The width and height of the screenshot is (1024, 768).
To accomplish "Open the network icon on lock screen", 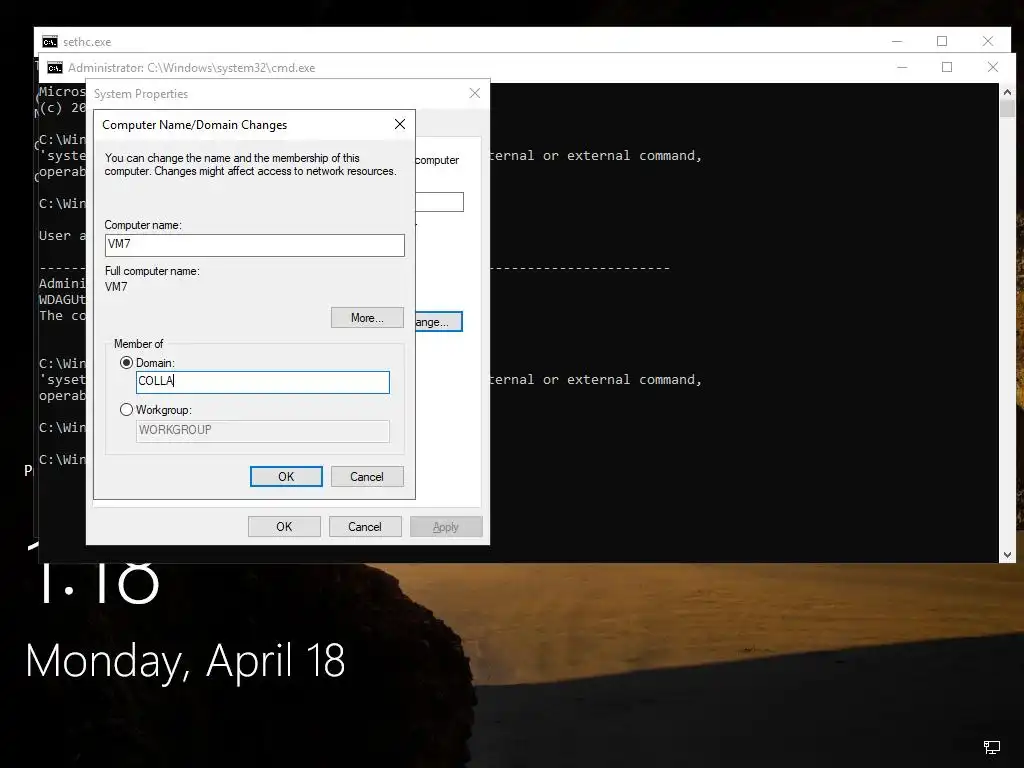I will (x=991, y=747).
